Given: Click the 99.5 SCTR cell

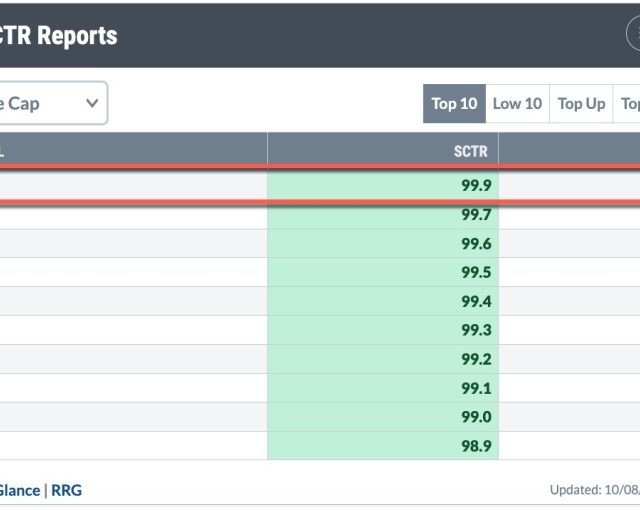Looking at the screenshot, I should [383, 272].
